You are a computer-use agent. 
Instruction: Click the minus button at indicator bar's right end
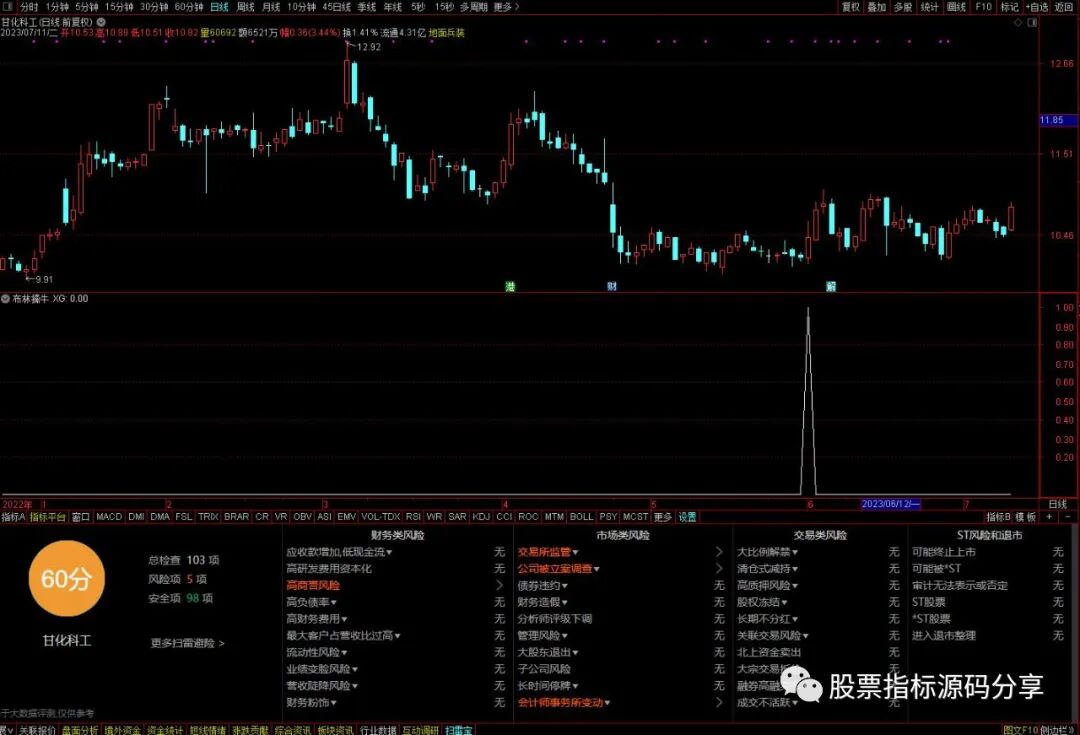tap(1068, 517)
